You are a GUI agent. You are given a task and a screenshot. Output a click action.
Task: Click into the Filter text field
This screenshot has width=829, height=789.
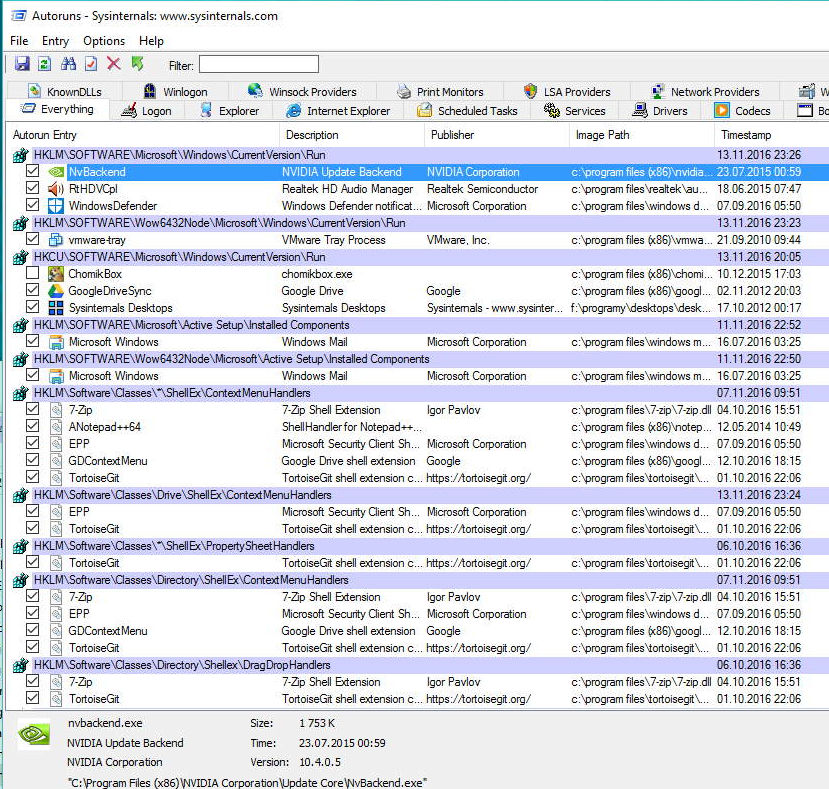click(258, 65)
